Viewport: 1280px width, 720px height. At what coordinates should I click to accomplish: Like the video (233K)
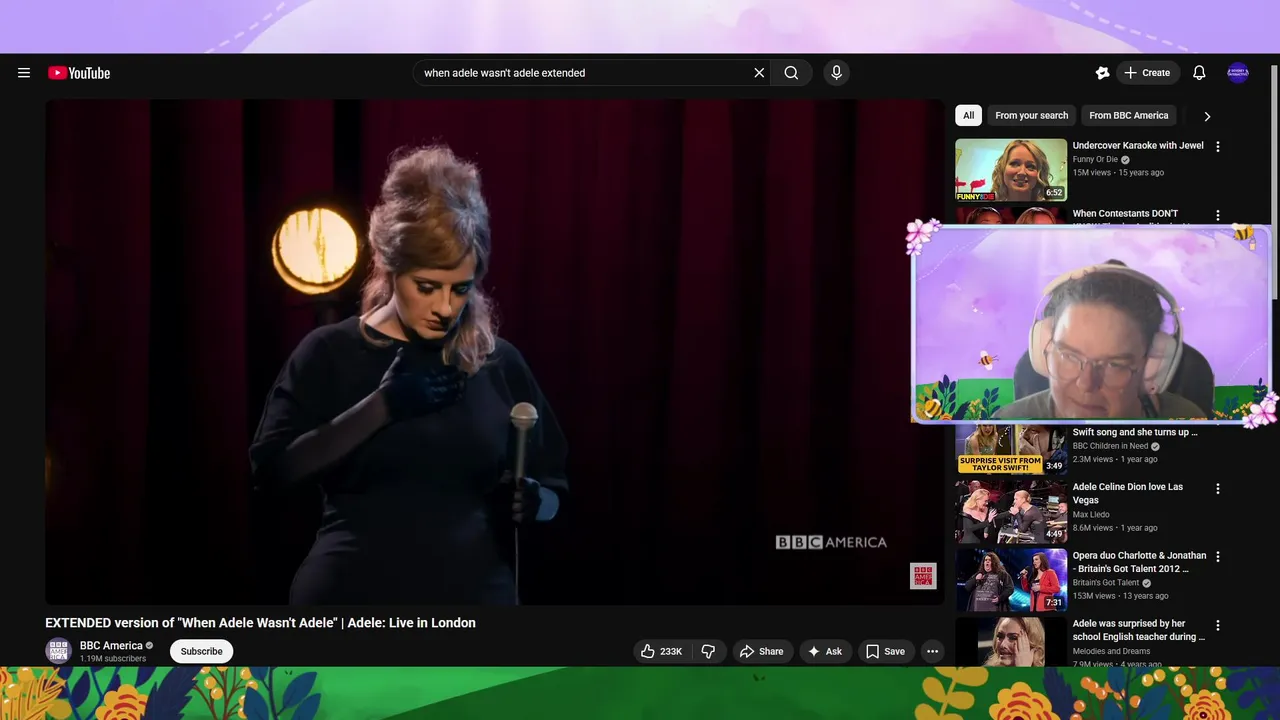point(662,651)
